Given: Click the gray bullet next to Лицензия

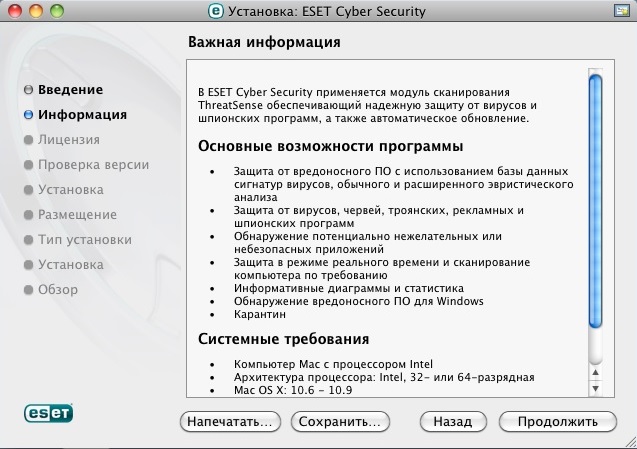Looking at the screenshot, I should 28,140.
